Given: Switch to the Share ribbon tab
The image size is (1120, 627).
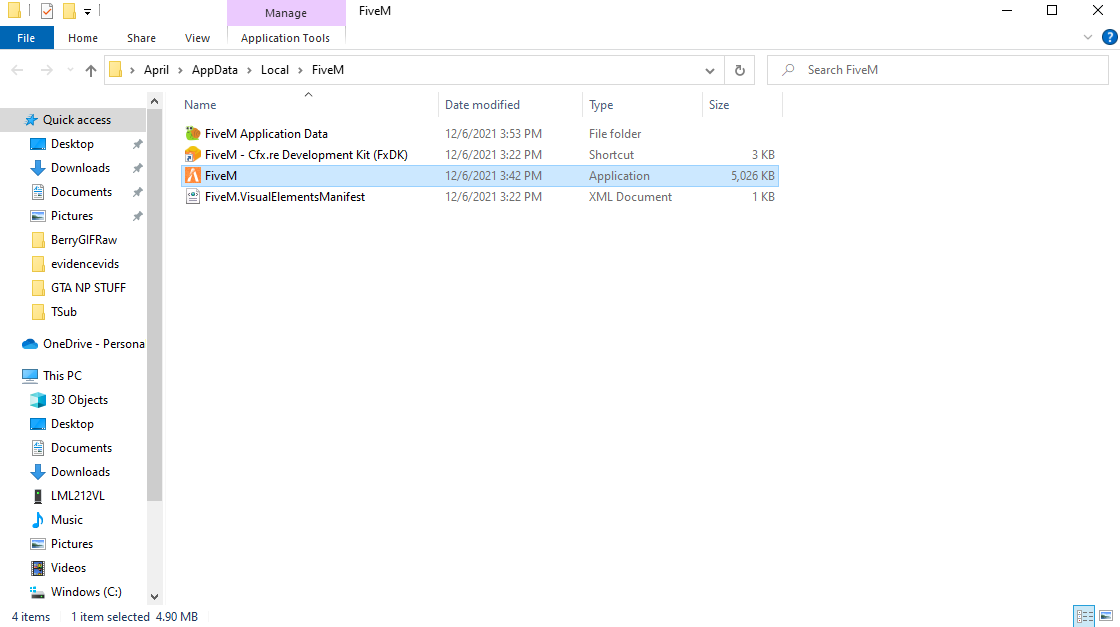Looking at the screenshot, I should point(141,38).
